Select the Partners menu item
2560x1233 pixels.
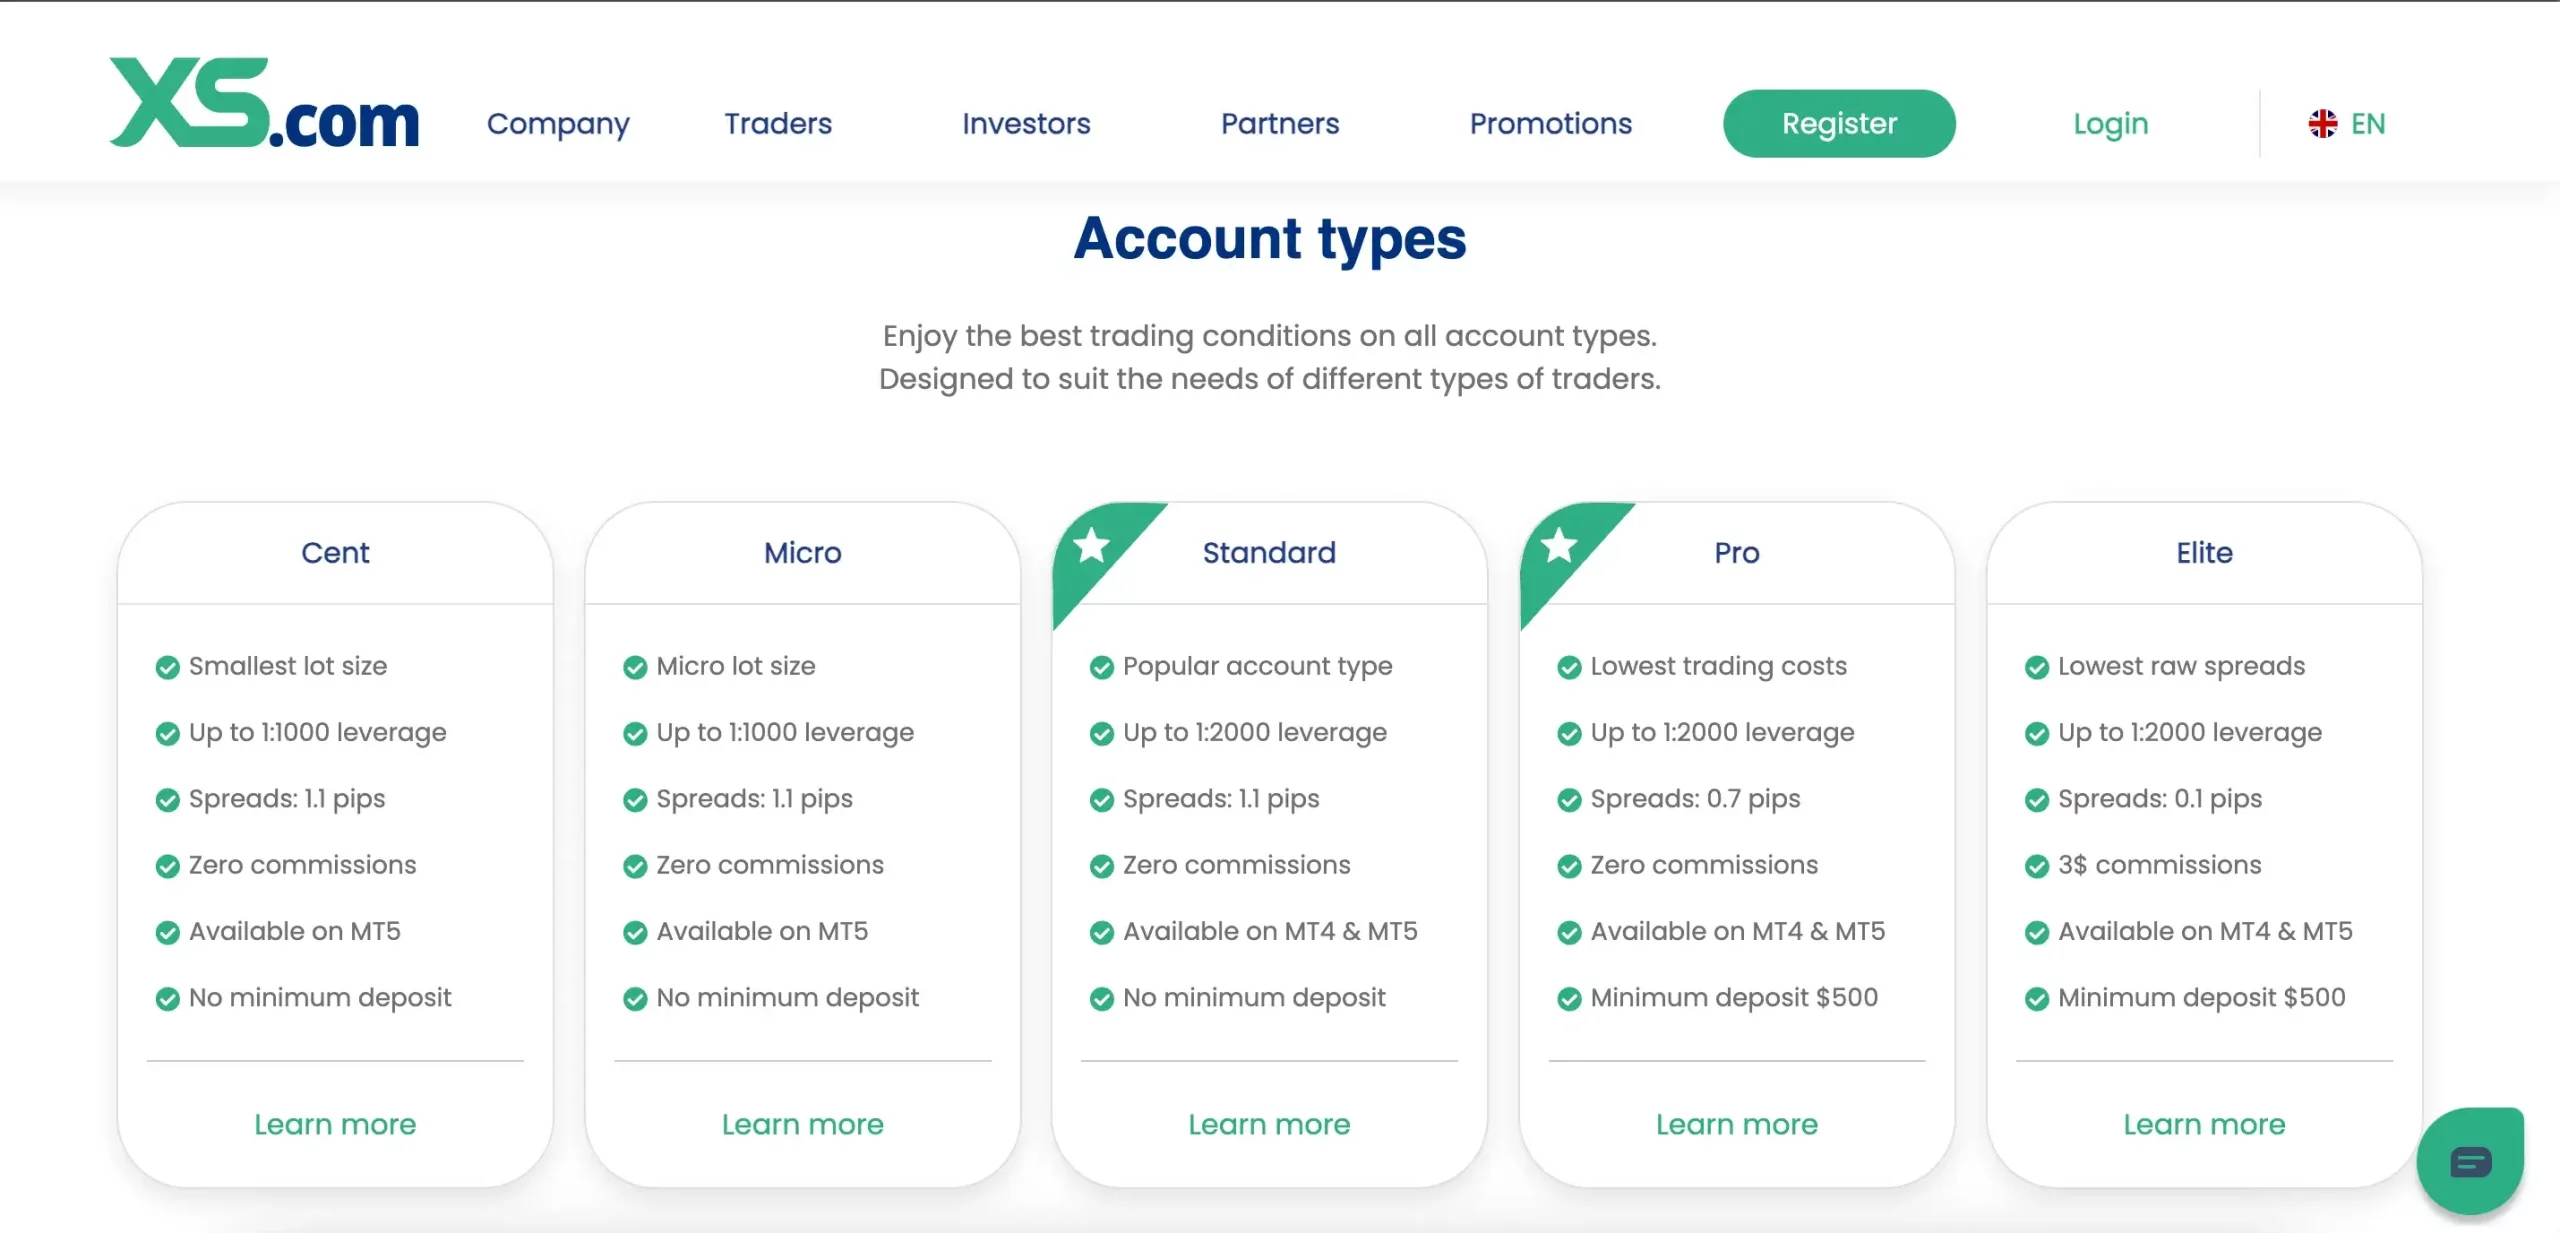1280,122
